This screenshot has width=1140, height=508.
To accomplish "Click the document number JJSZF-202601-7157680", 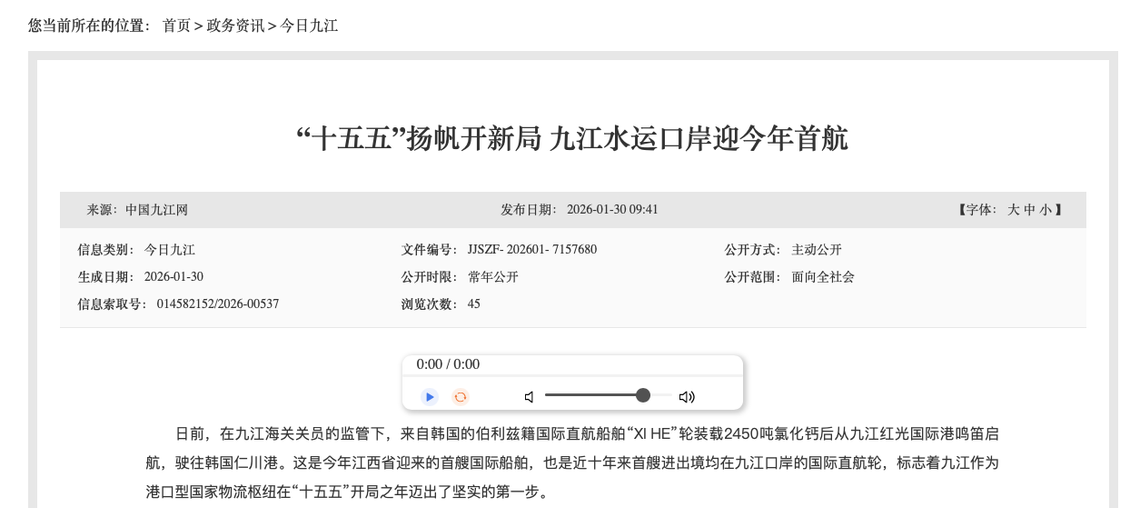I will coord(532,250).
